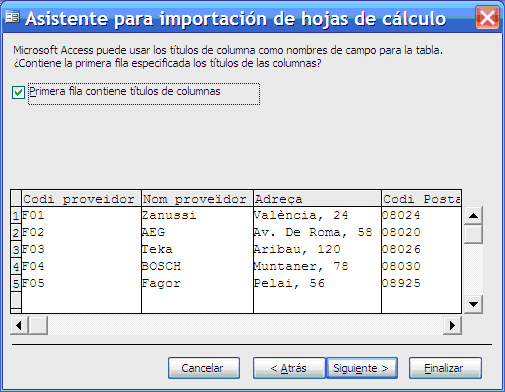Click cell 'Zanussi'

click(197, 215)
